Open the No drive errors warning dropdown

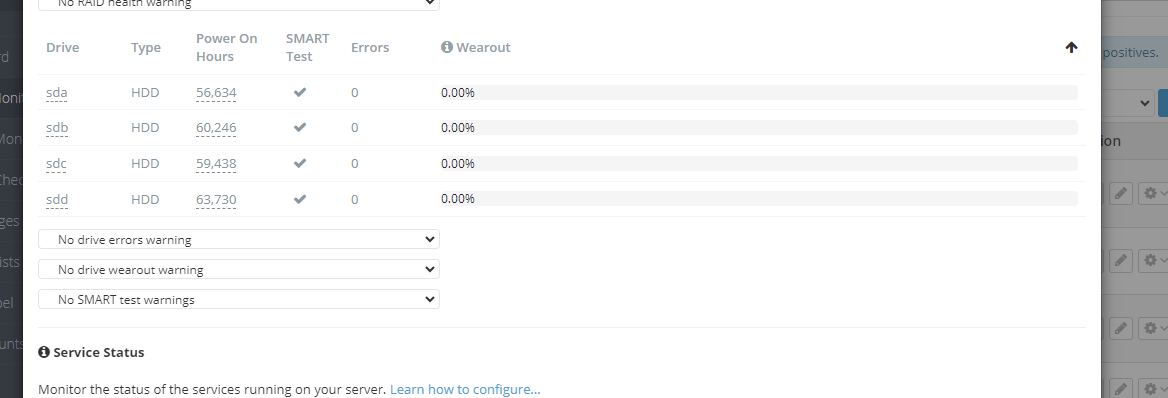click(x=238, y=239)
